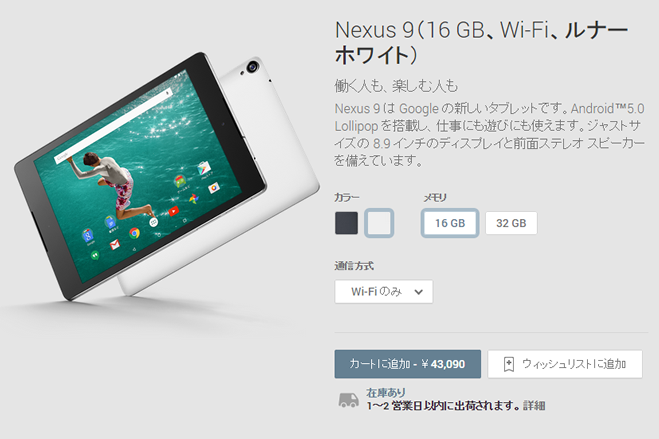Screen dimensions: 659x439
Task: Select the 16 GB memory option
Action: [450, 223]
